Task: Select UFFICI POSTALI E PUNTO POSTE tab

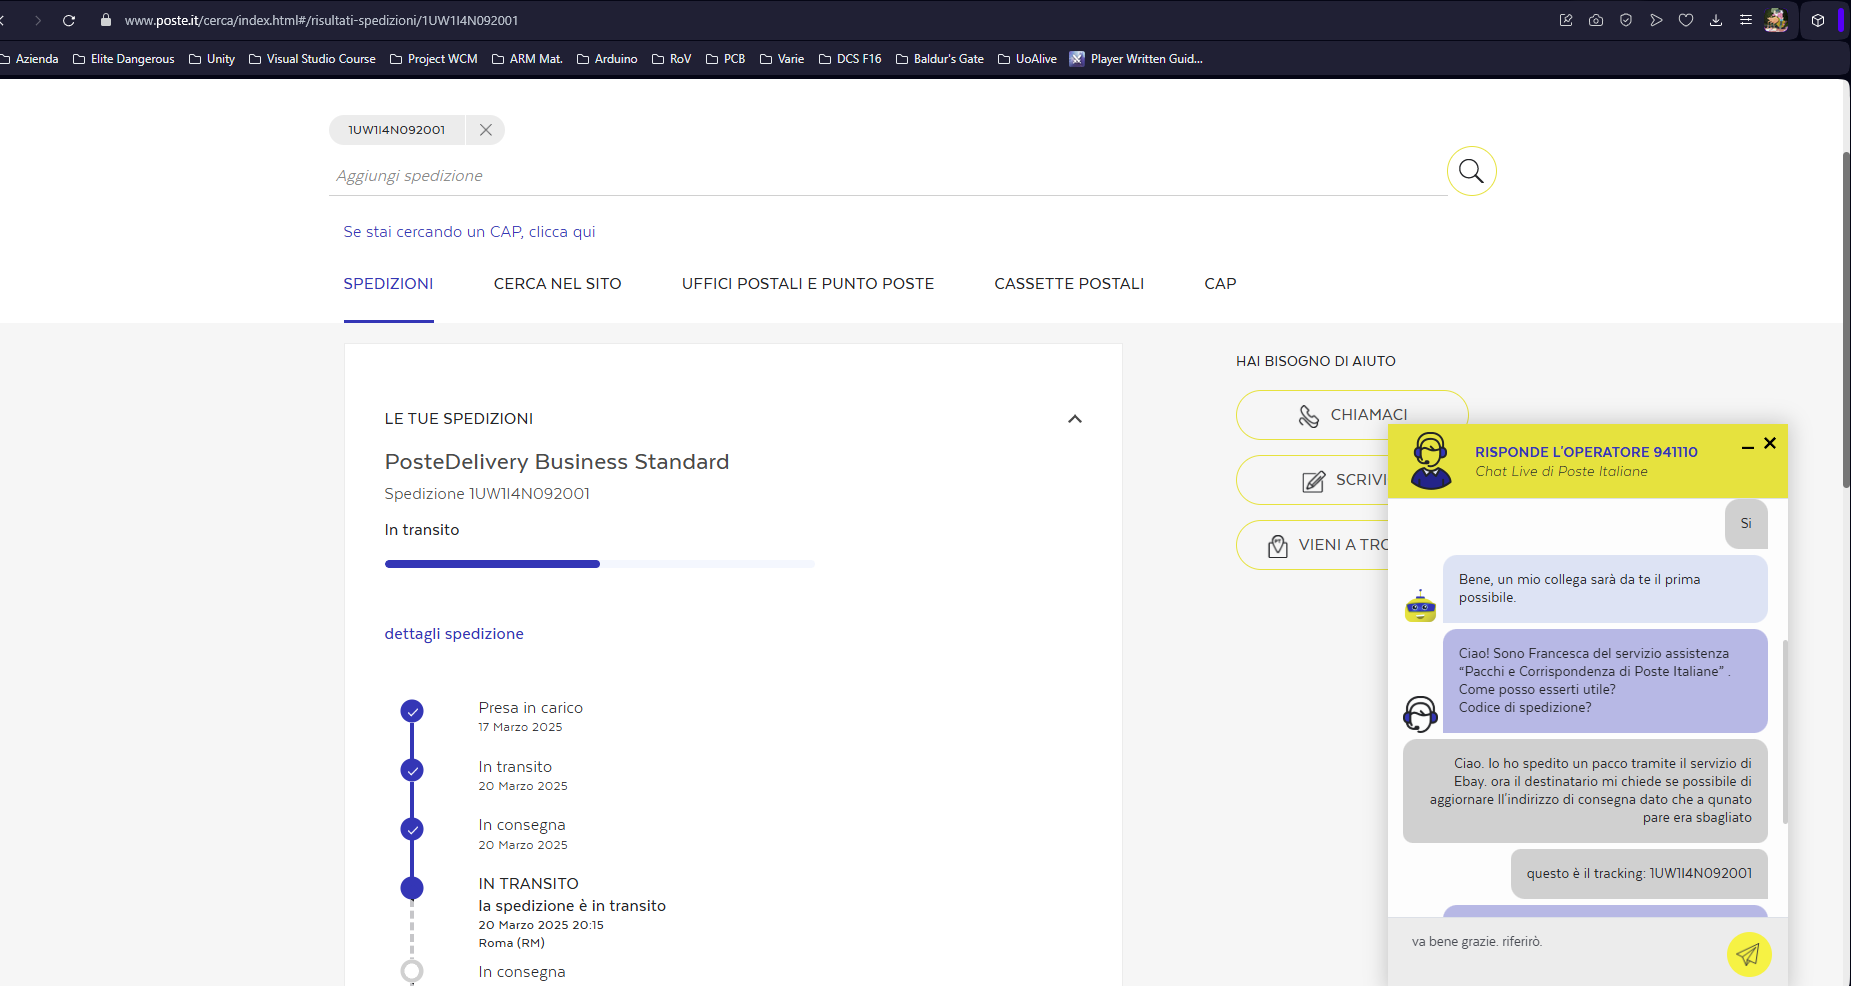Action: (x=808, y=284)
